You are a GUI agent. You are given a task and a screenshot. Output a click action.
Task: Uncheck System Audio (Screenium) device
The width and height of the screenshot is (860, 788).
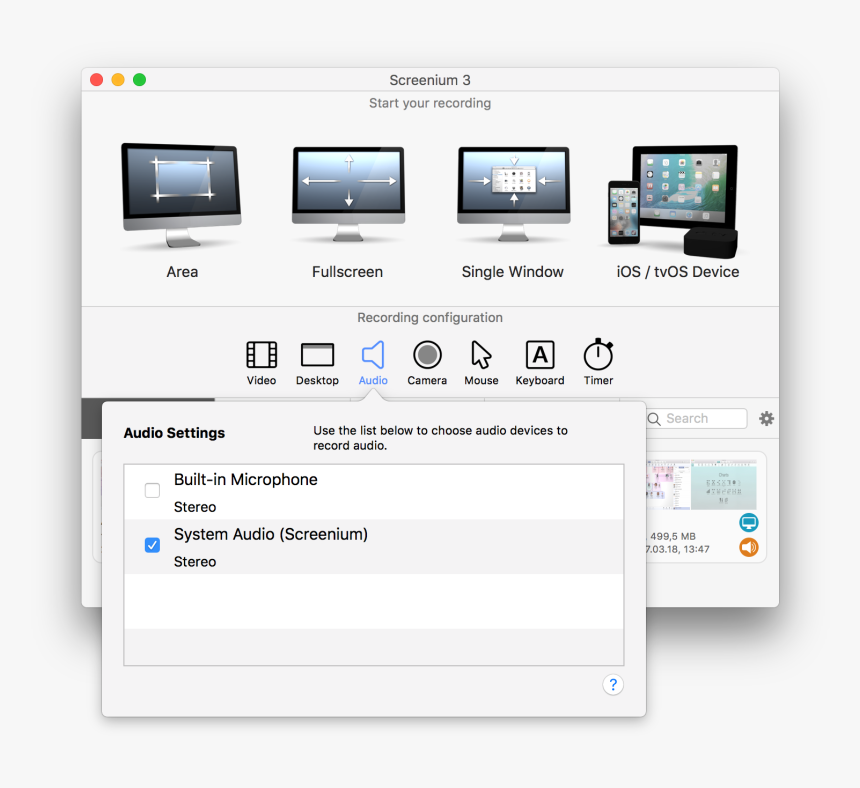pyautogui.click(x=152, y=545)
